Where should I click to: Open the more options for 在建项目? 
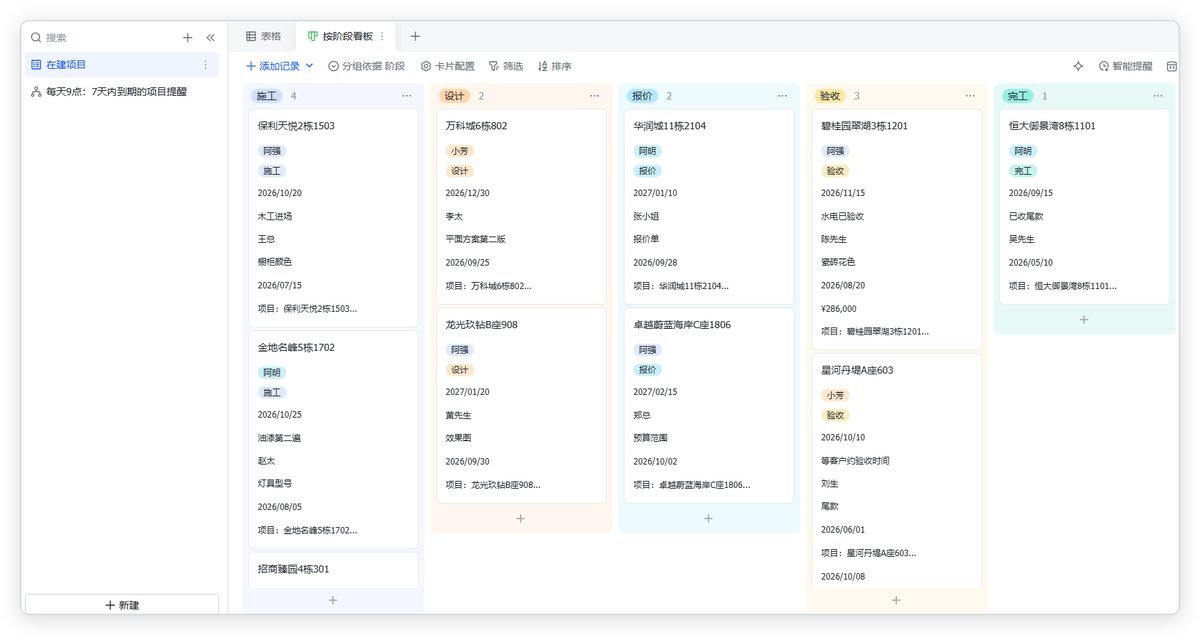[x=206, y=65]
